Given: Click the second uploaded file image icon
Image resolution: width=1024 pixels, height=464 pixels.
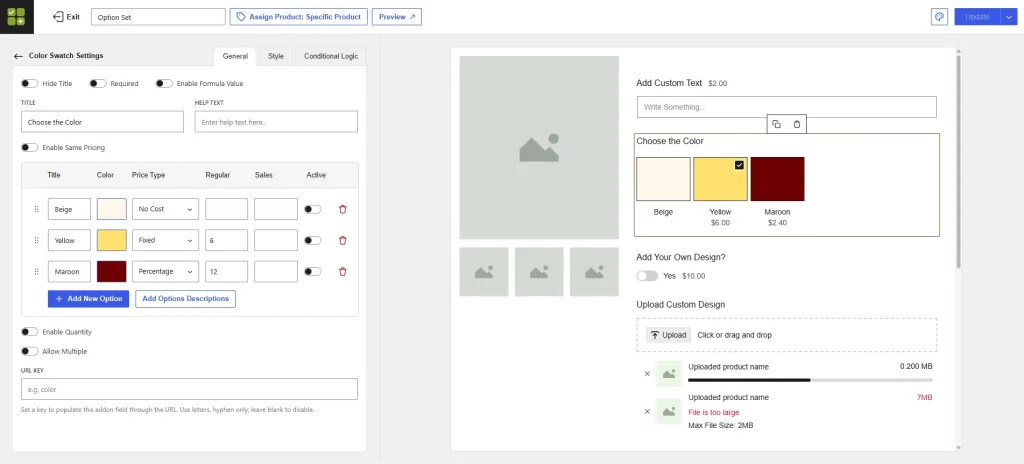Looking at the screenshot, I should point(669,411).
